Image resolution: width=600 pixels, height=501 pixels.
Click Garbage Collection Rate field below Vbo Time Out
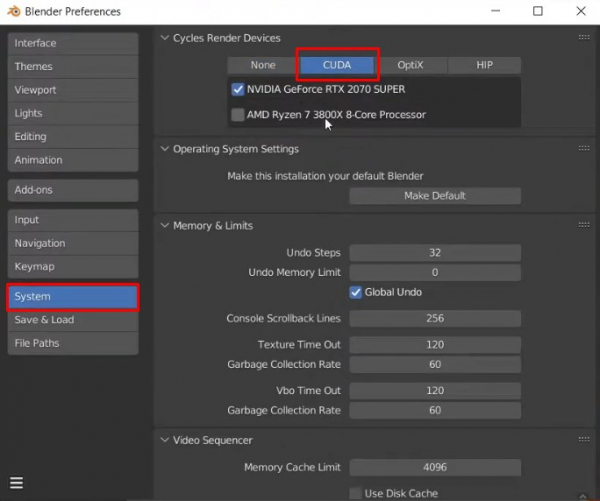coord(435,410)
